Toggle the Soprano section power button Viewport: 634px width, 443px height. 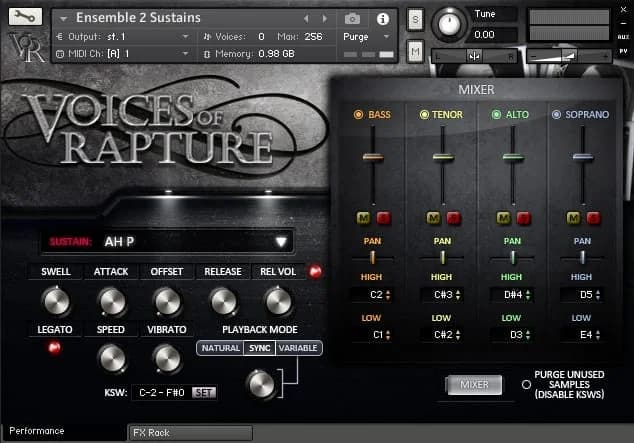[556, 114]
